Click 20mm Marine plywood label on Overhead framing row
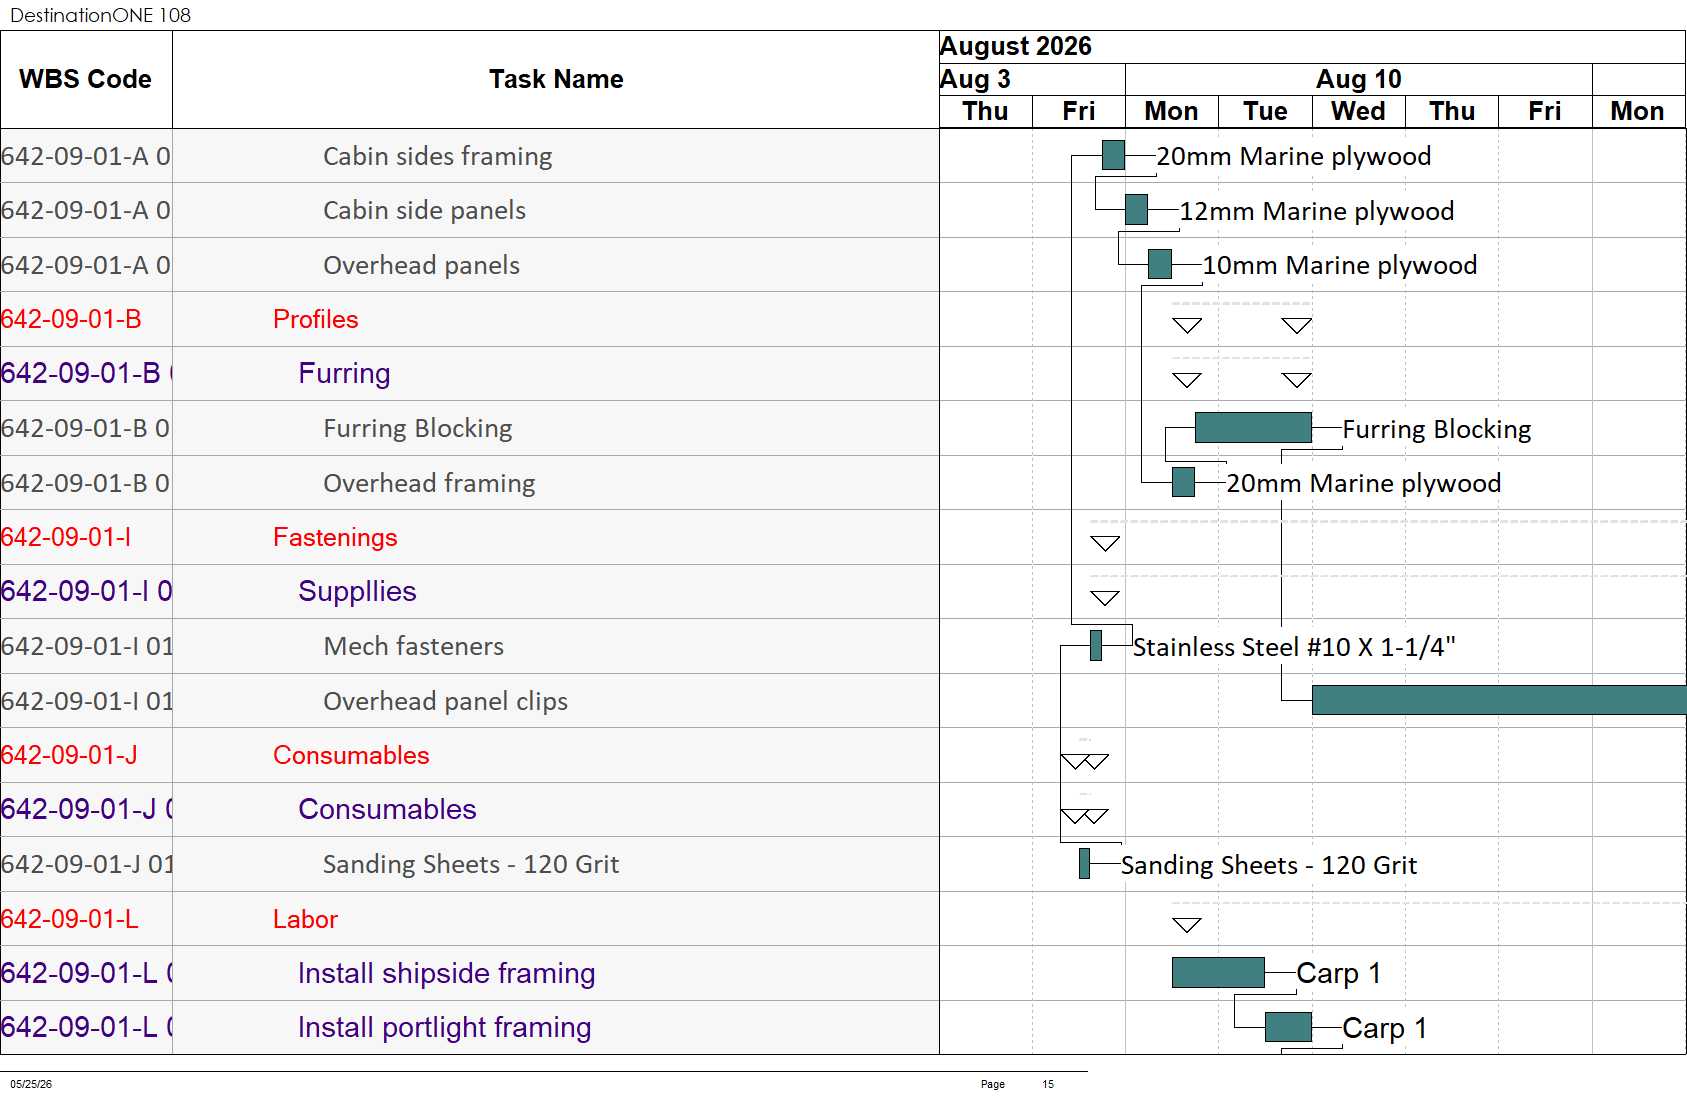Viewport: 1687px width, 1097px height. 1364,483
